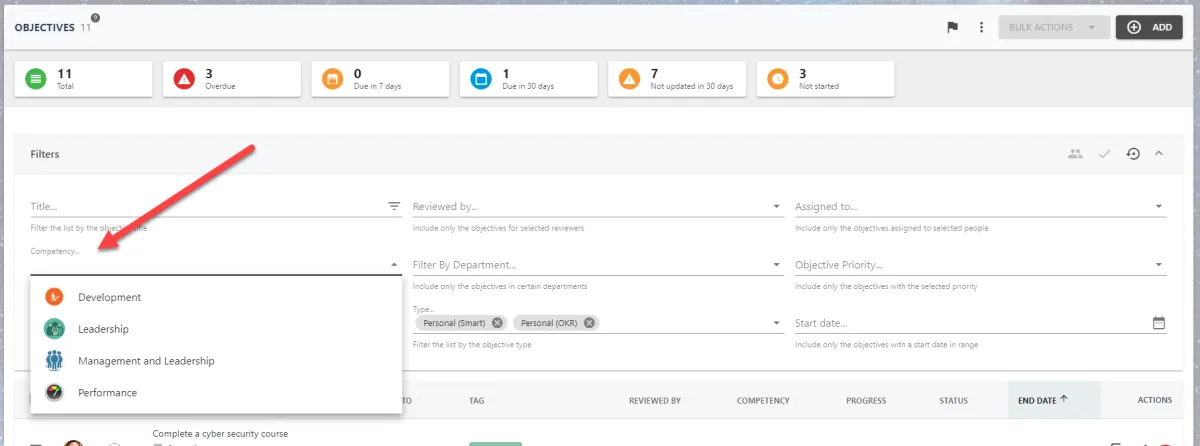This screenshot has width=1200, height=446.
Task: Select the Not started card
Action: click(825, 79)
